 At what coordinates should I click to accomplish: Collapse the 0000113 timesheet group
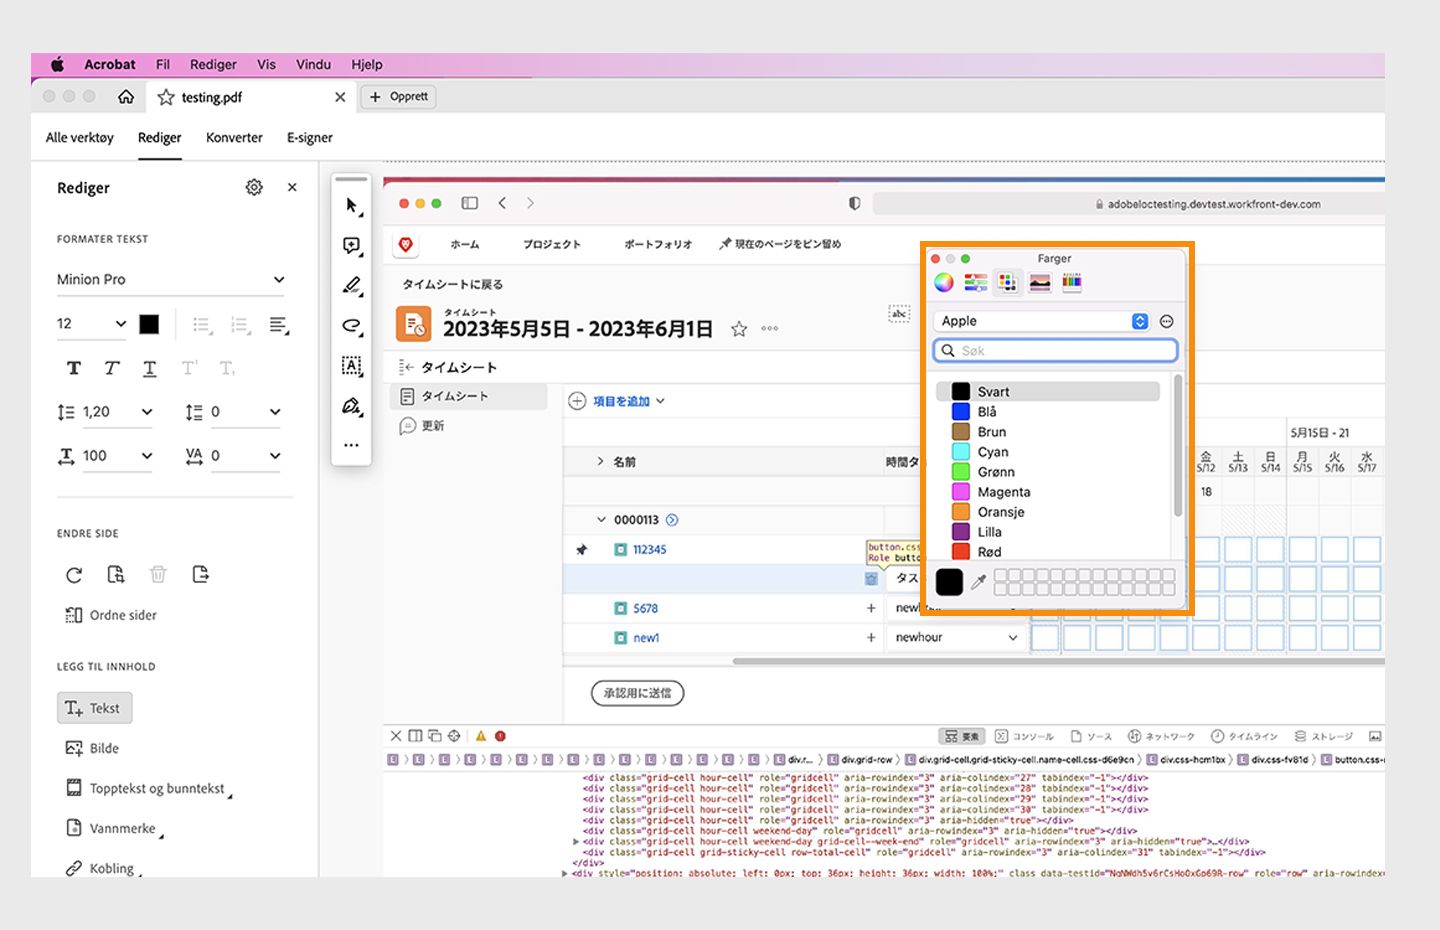tap(602, 519)
